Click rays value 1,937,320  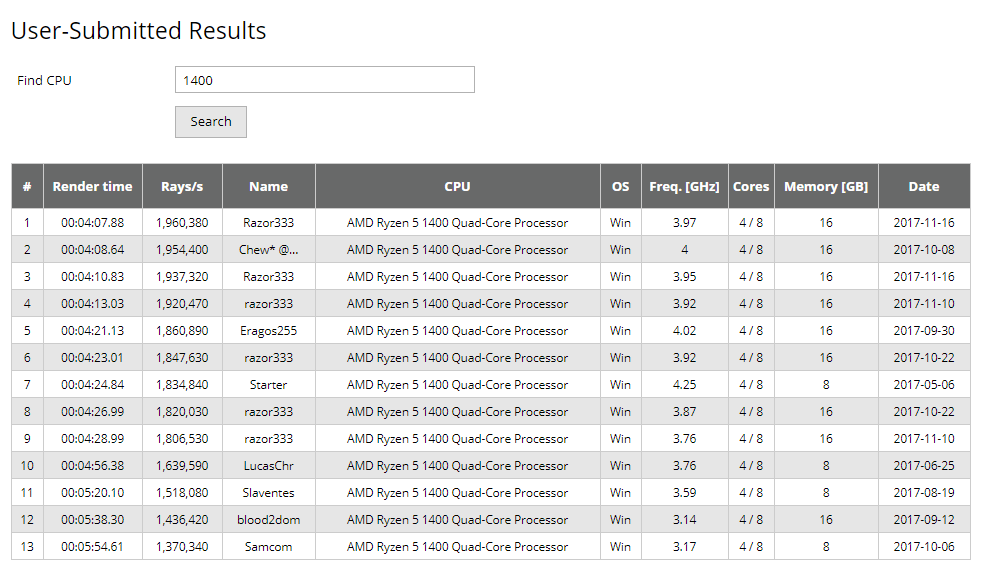click(x=182, y=277)
